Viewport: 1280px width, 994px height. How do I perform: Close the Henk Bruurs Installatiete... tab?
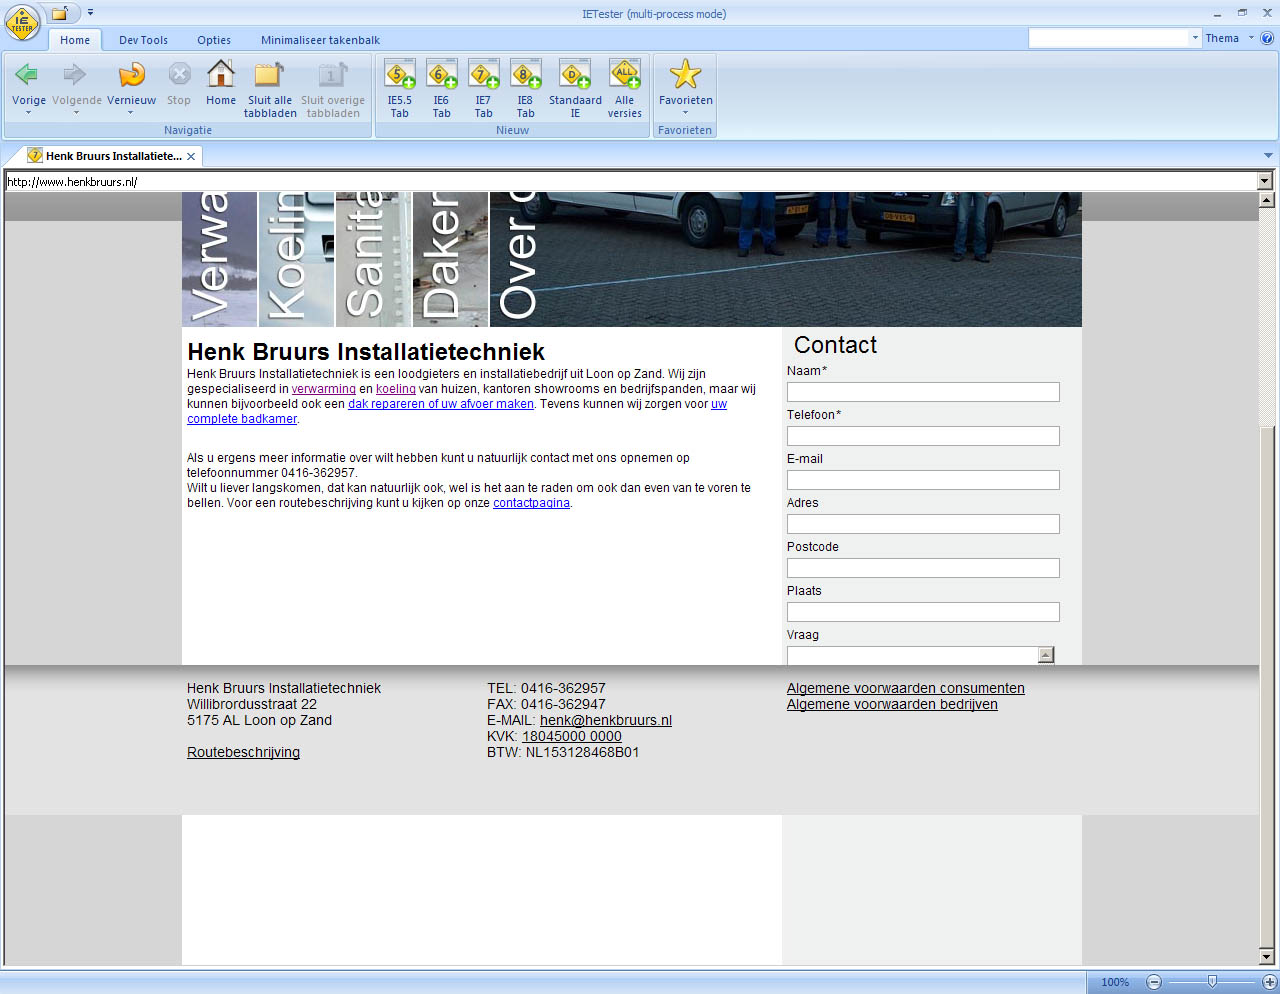point(191,156)
